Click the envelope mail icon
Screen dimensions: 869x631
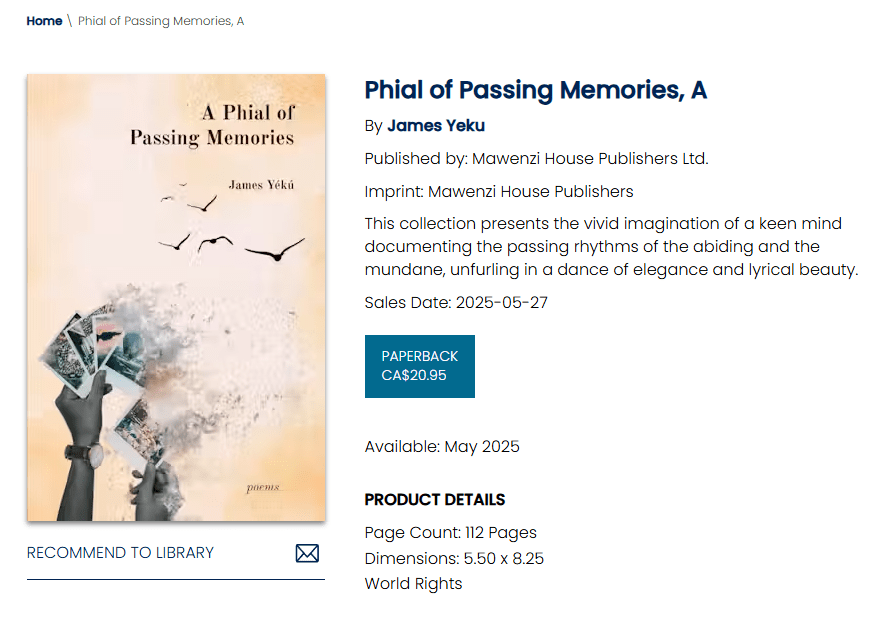[x=307, y=553]
